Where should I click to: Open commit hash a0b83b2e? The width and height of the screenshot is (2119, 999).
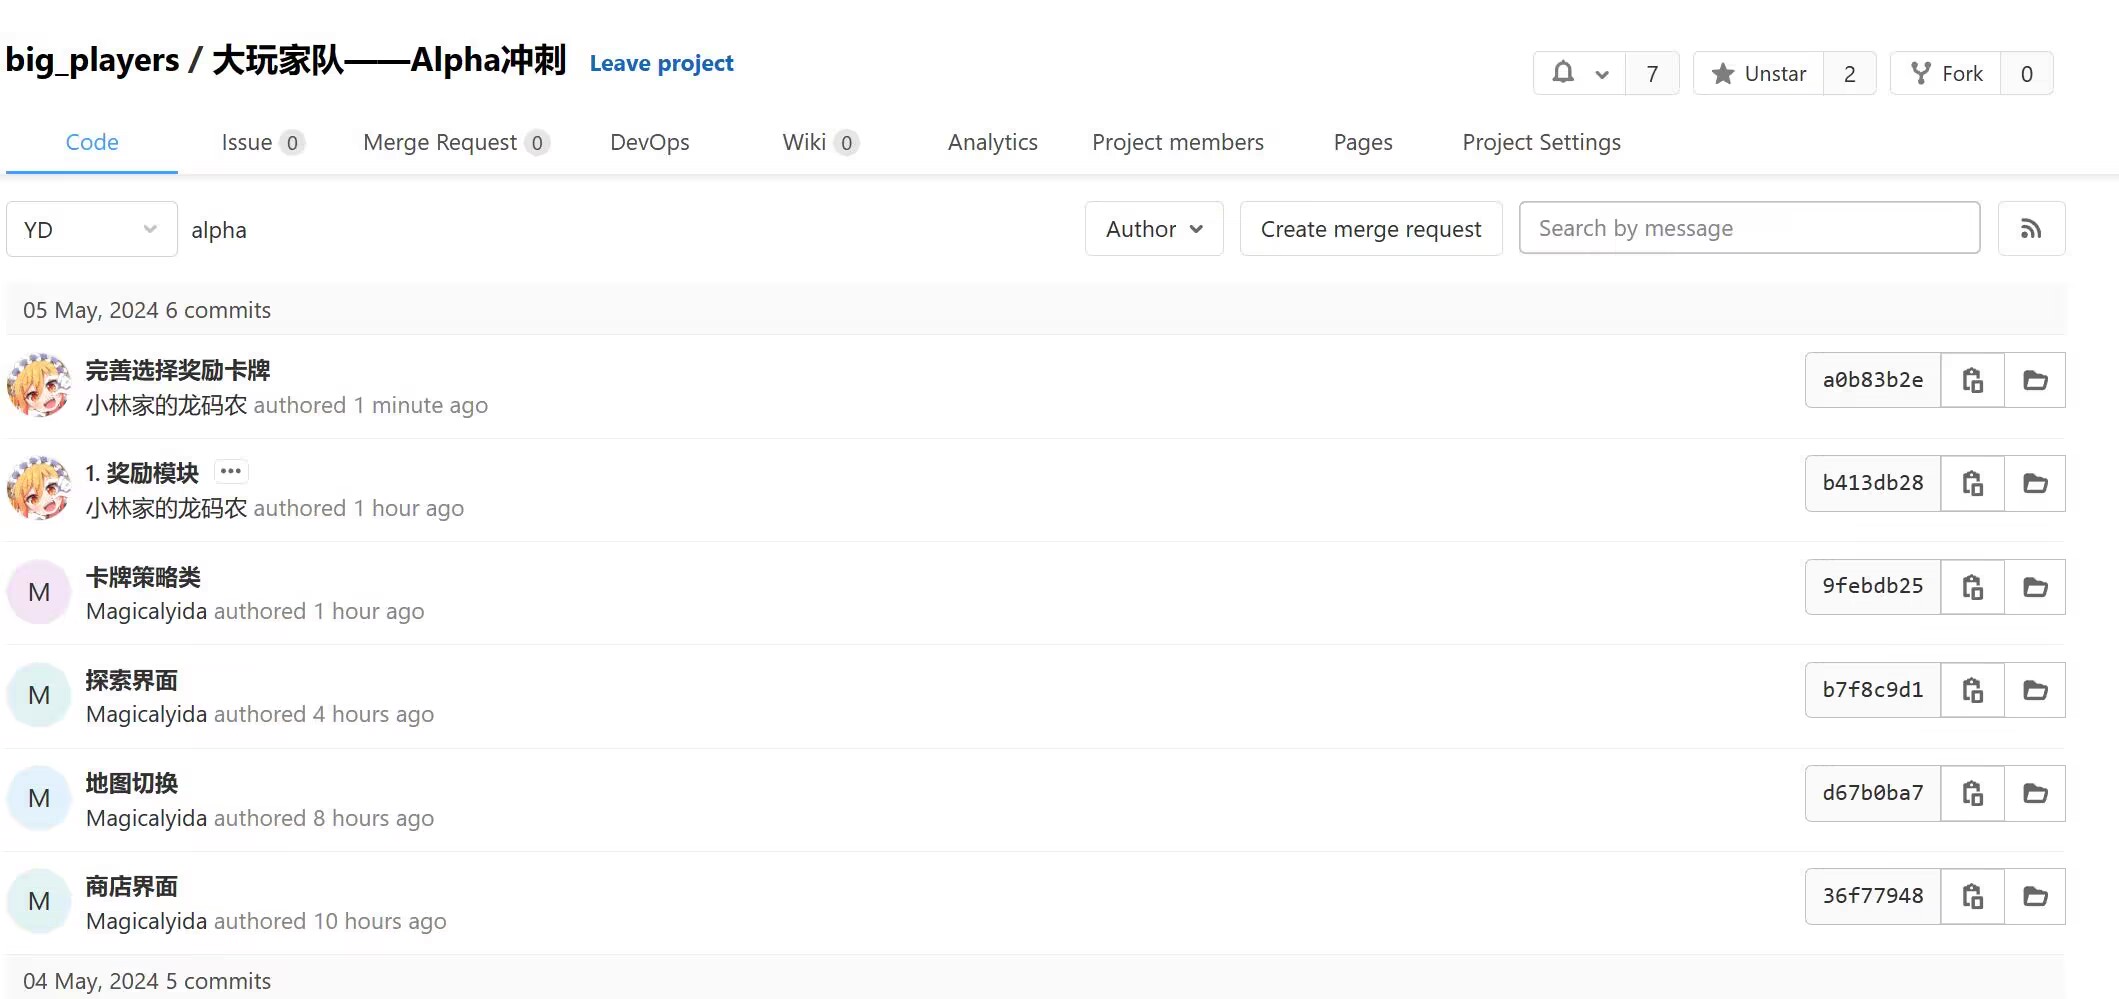(x=1872, y=380)
